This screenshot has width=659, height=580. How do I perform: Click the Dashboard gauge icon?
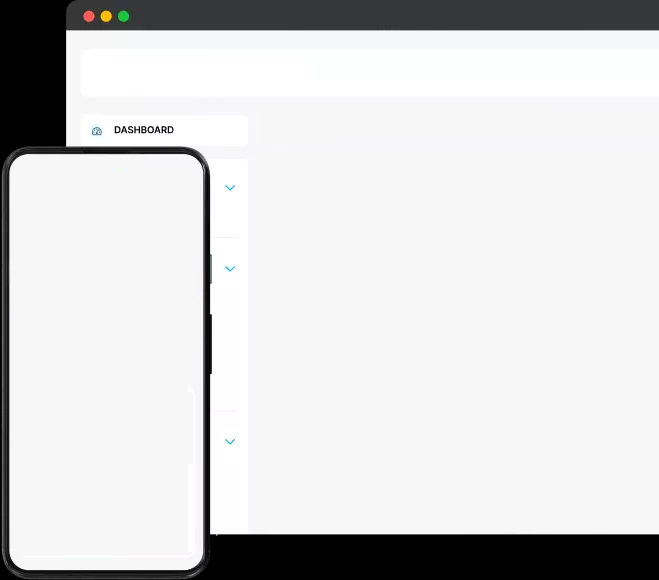point(97,131)
